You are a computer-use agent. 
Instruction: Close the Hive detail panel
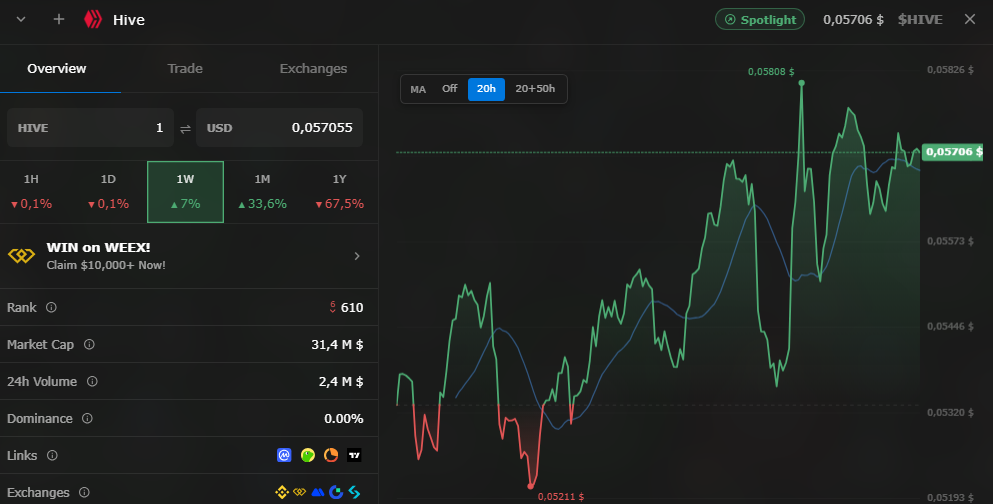(970, 19)
